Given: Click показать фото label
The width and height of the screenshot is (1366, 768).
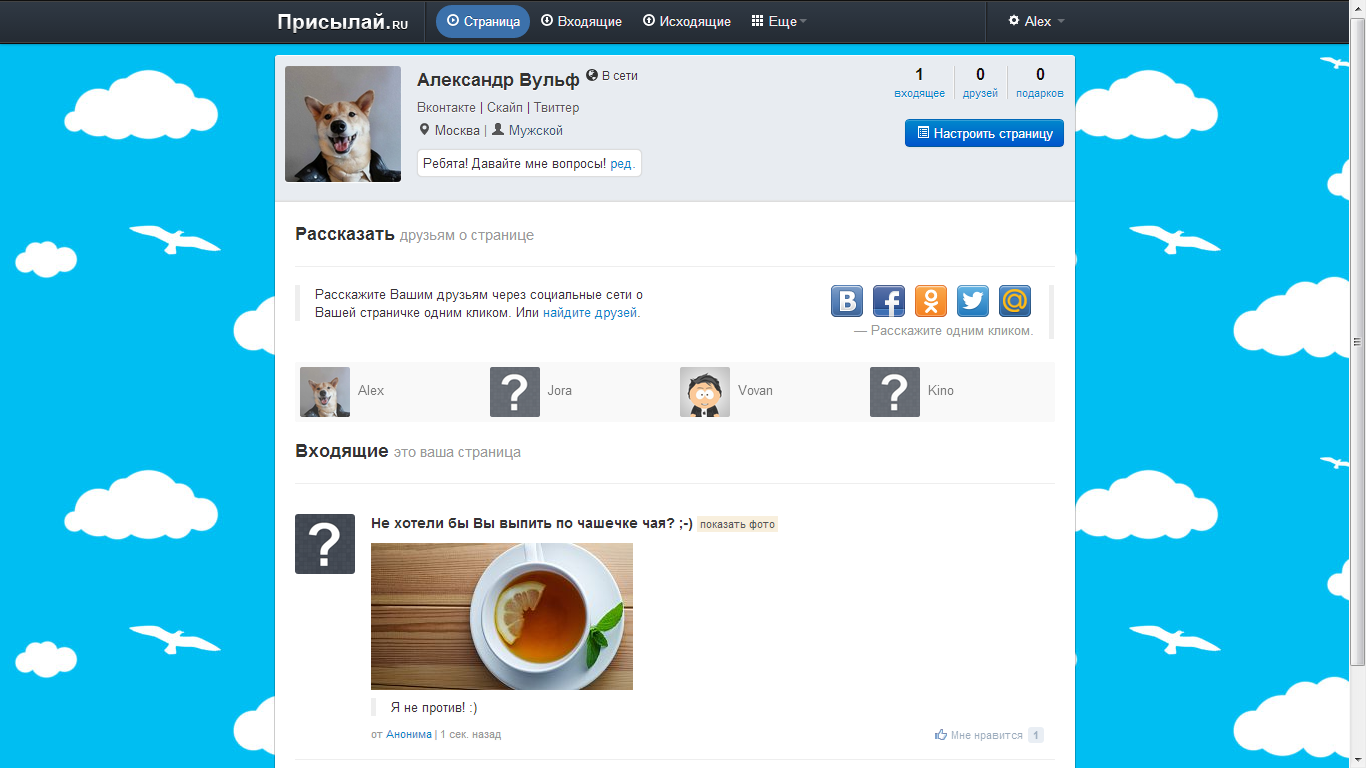Looking at the screenshot, I should 737,524.
